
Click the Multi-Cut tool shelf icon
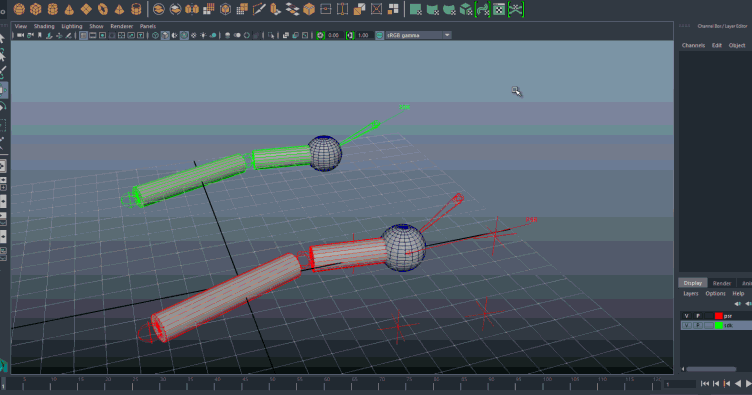click(x=259, y=9)
